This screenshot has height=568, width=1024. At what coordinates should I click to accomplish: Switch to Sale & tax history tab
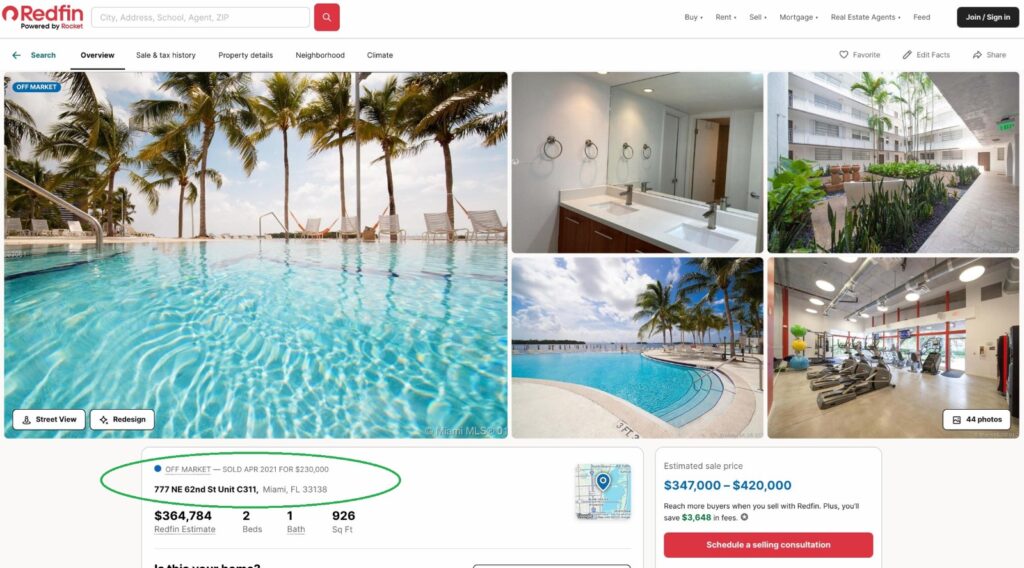point(165,55)
